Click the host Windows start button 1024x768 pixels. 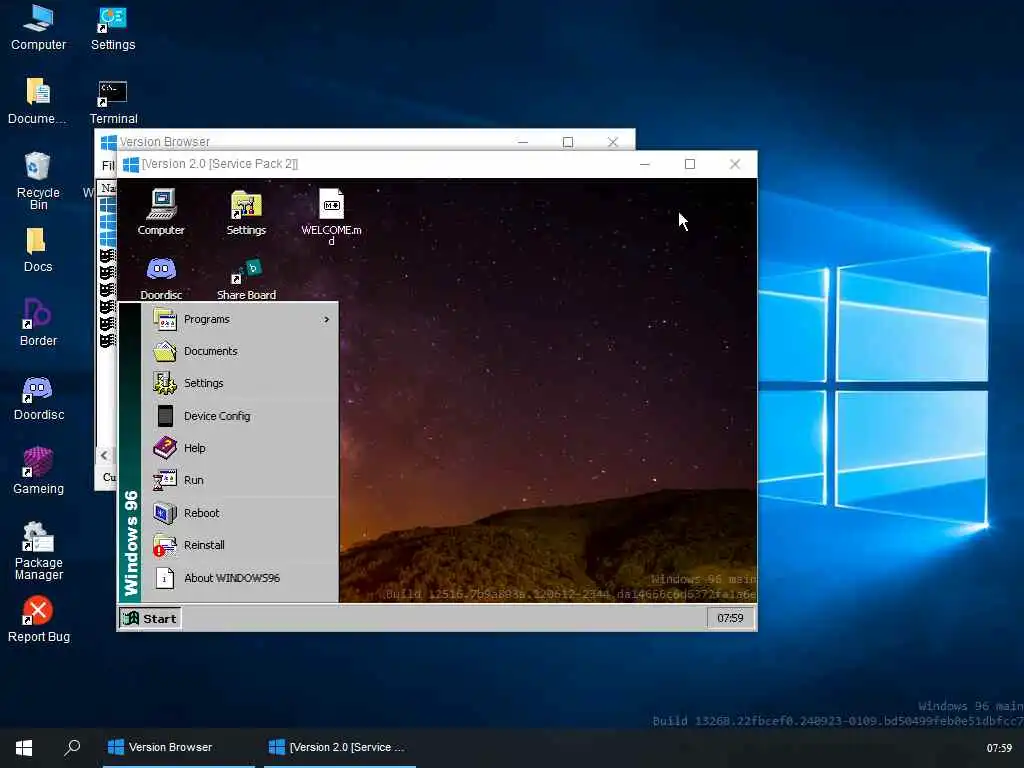(x=24, y=748)
